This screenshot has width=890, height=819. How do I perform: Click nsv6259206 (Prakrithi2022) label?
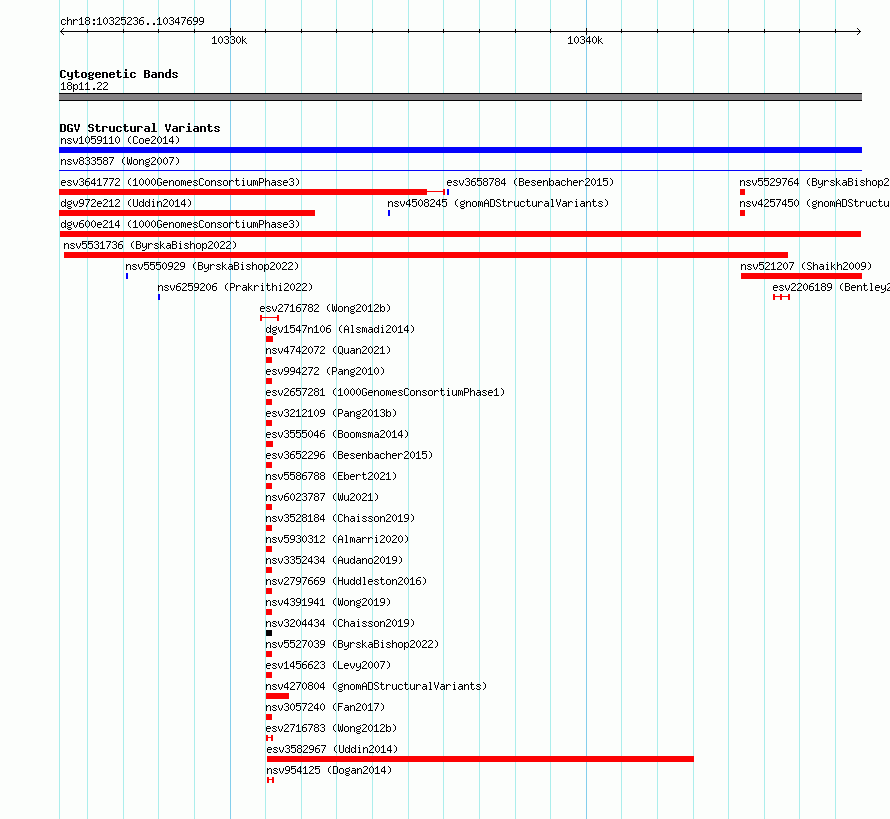point(235,287)
